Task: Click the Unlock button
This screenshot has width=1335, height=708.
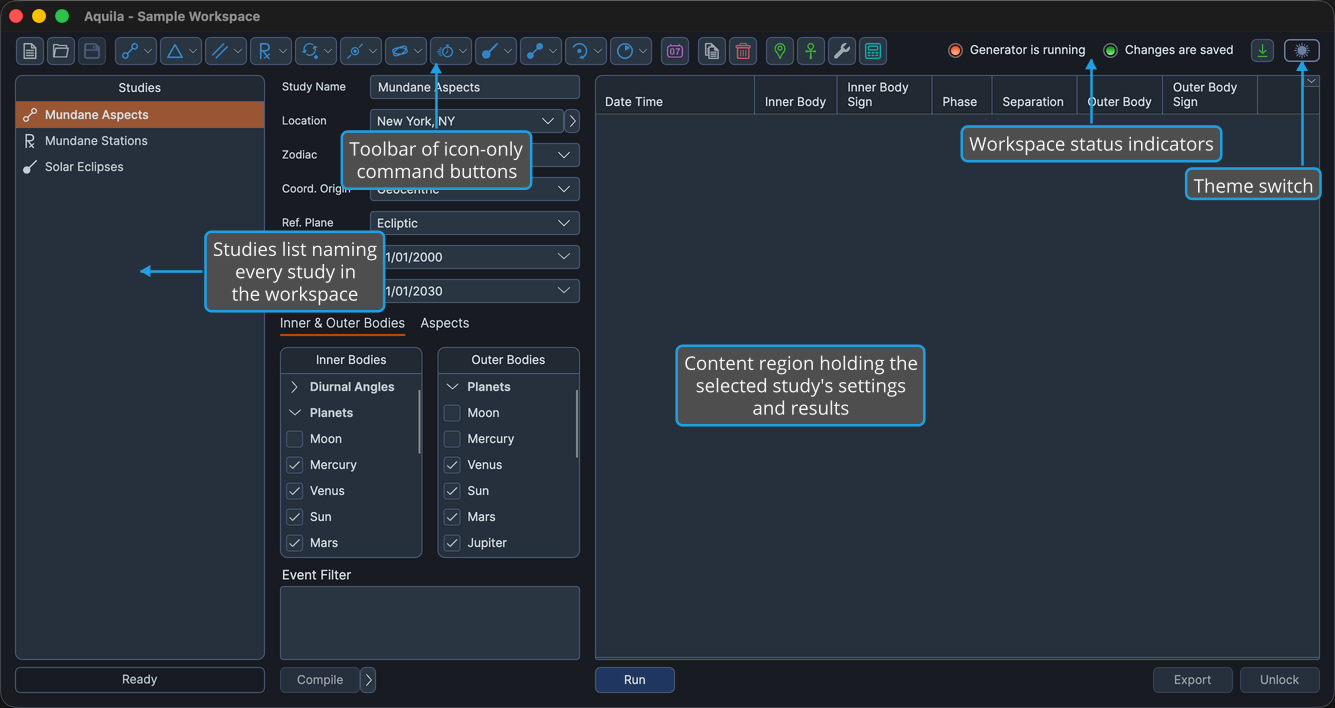Action: tap(1280, 680)
